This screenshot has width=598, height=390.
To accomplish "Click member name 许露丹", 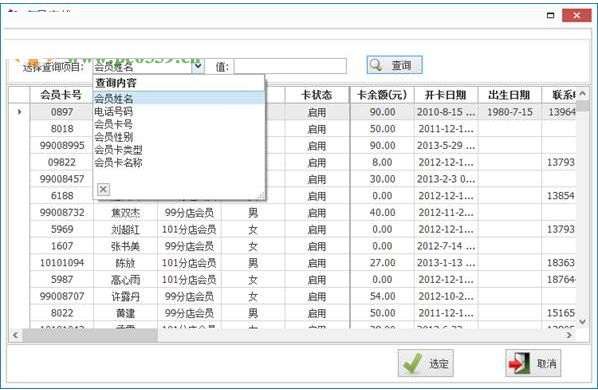I will tap(125, 296).
